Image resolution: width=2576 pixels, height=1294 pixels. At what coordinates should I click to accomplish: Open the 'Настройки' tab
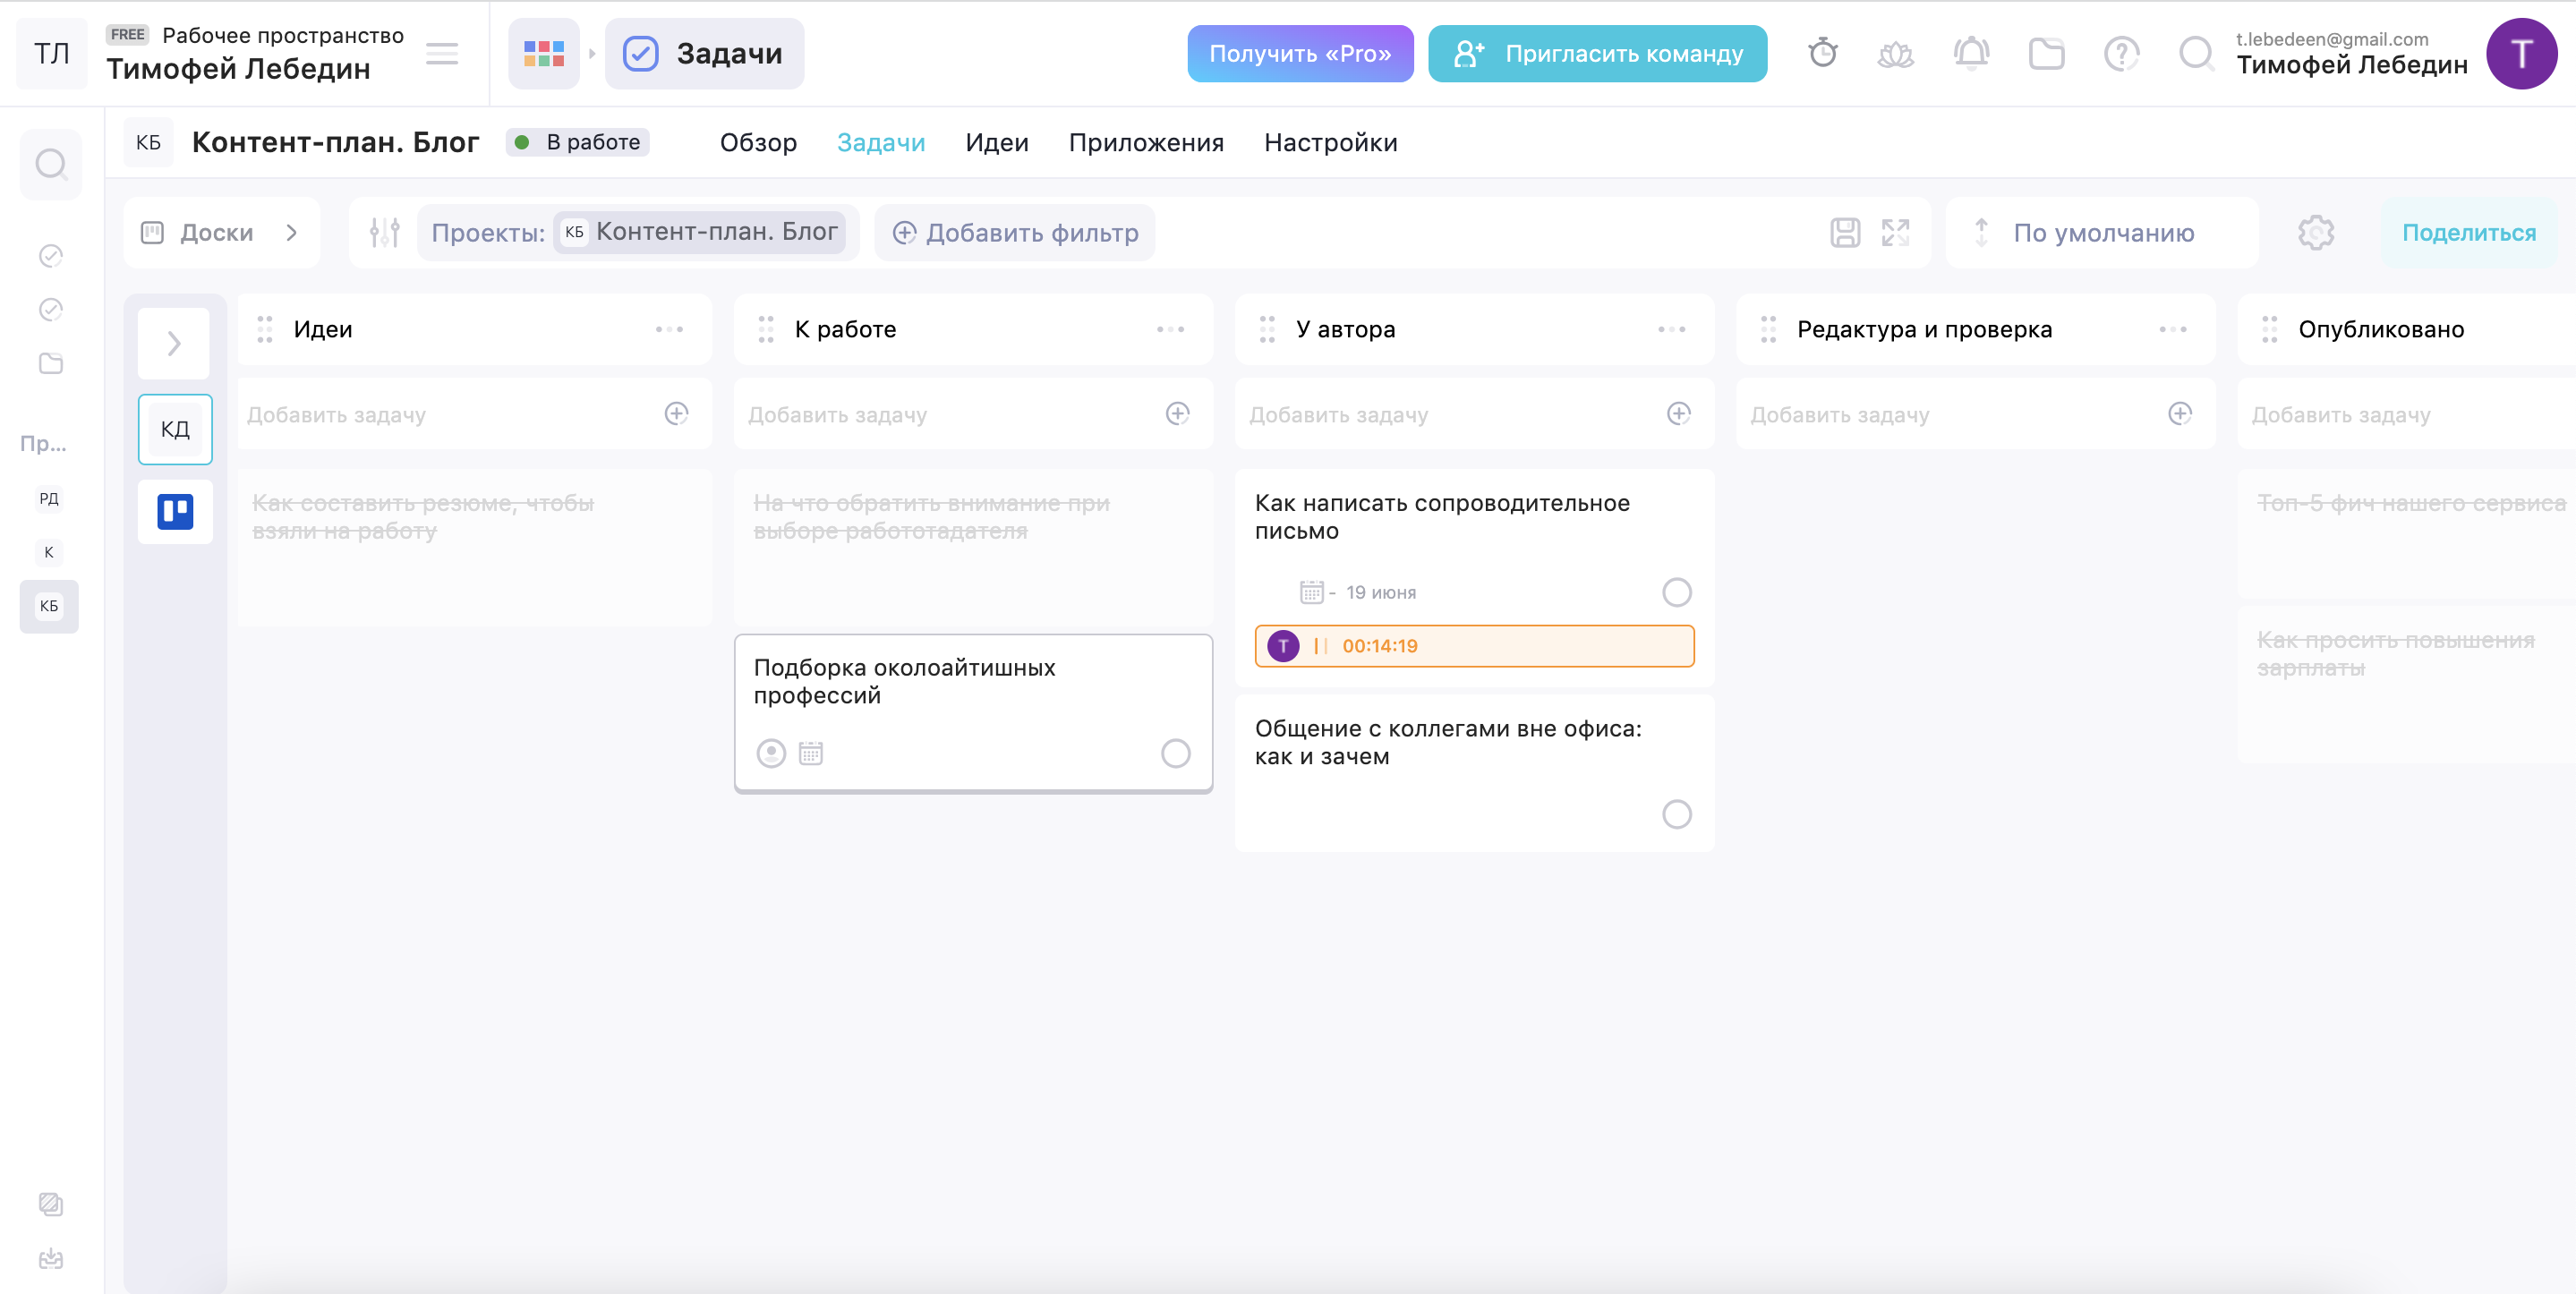(1331, 142)
